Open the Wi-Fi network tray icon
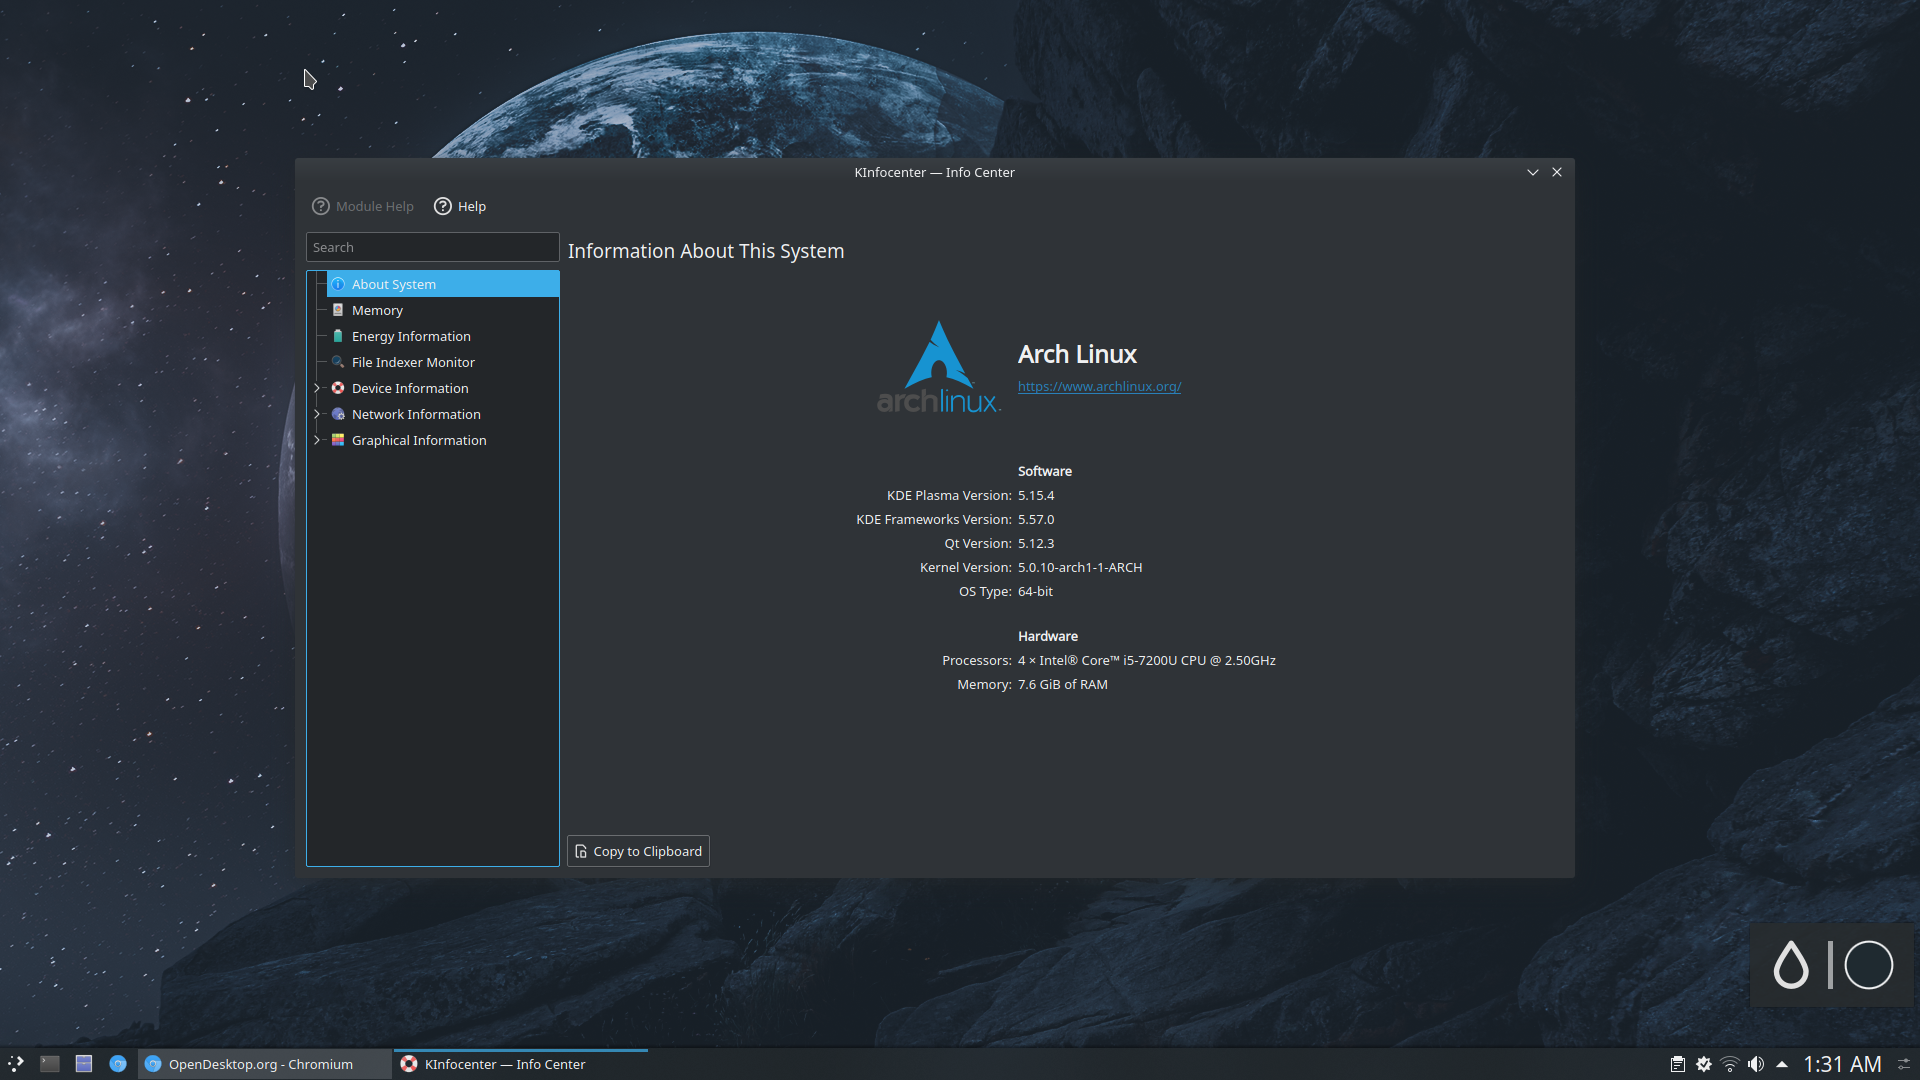This screenshot has width=1920, height=1080. (x=1730, y=1064)
